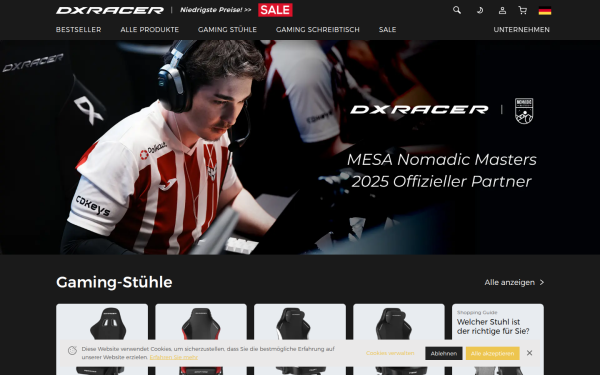This screenshot has width=600, height=375.
Task: Open the third gaming chair card
Action: [x=300, y=339]
